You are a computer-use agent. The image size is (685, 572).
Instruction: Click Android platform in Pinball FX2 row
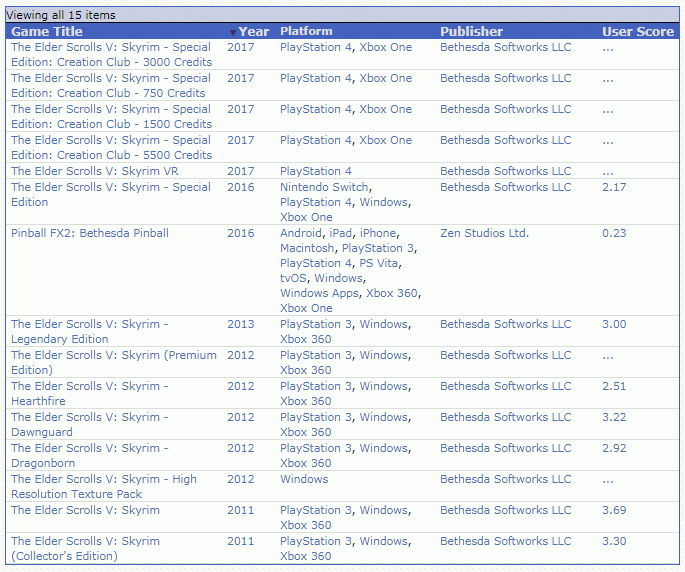[301, 233]
